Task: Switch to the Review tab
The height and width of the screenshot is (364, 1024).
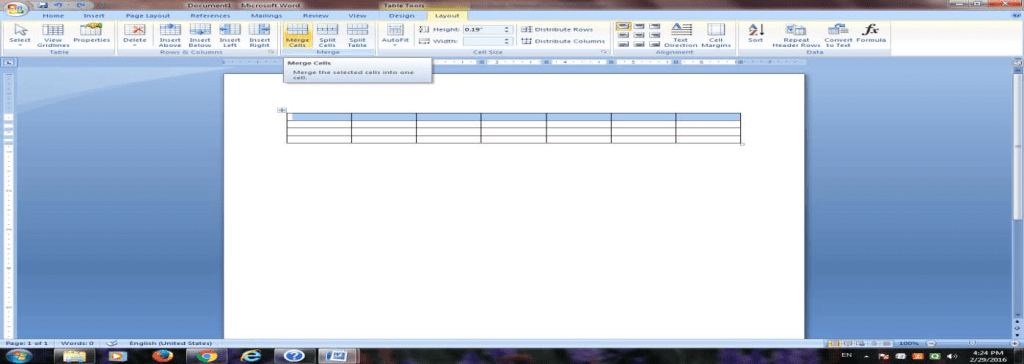Action: point(315,16)
